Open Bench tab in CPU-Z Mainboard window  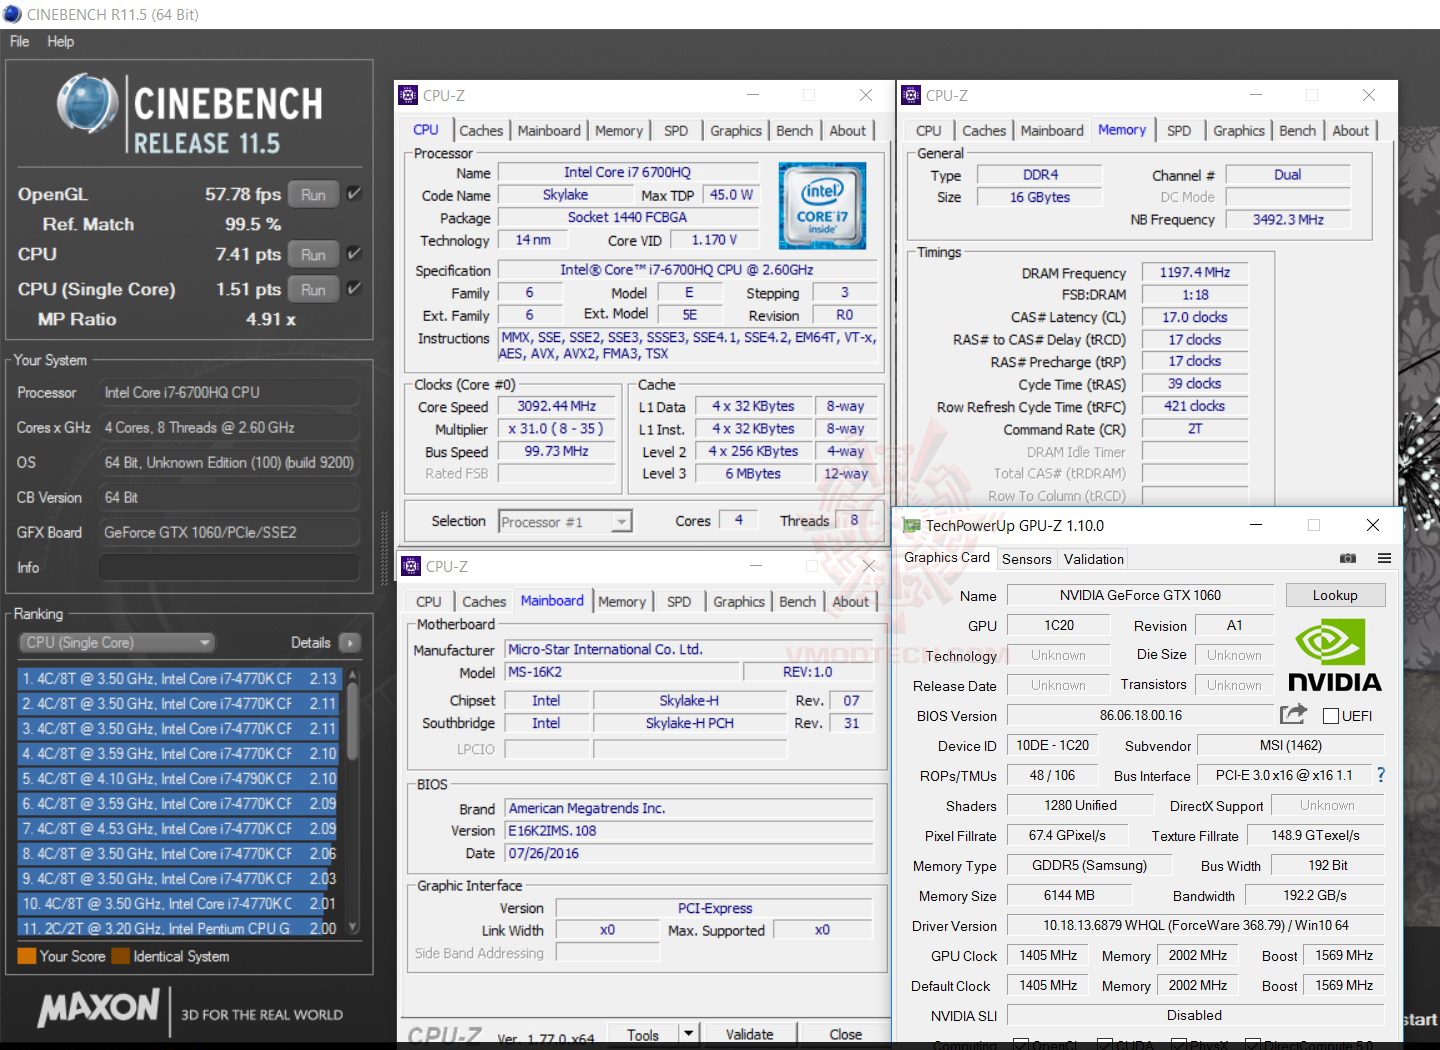[797, 602]
